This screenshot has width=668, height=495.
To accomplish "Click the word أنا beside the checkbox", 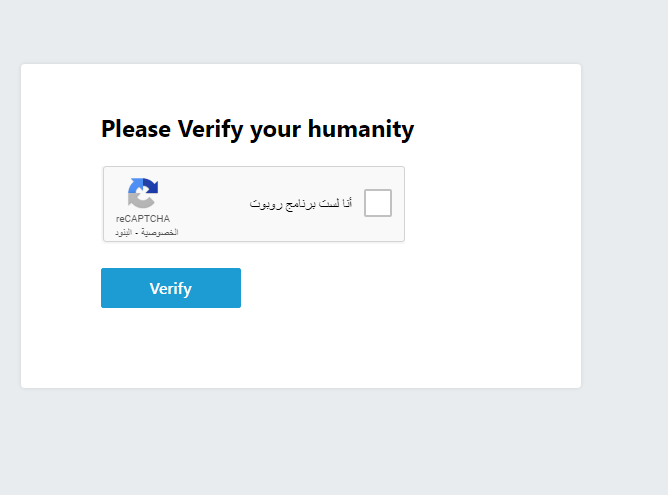I will click(347, 203).
